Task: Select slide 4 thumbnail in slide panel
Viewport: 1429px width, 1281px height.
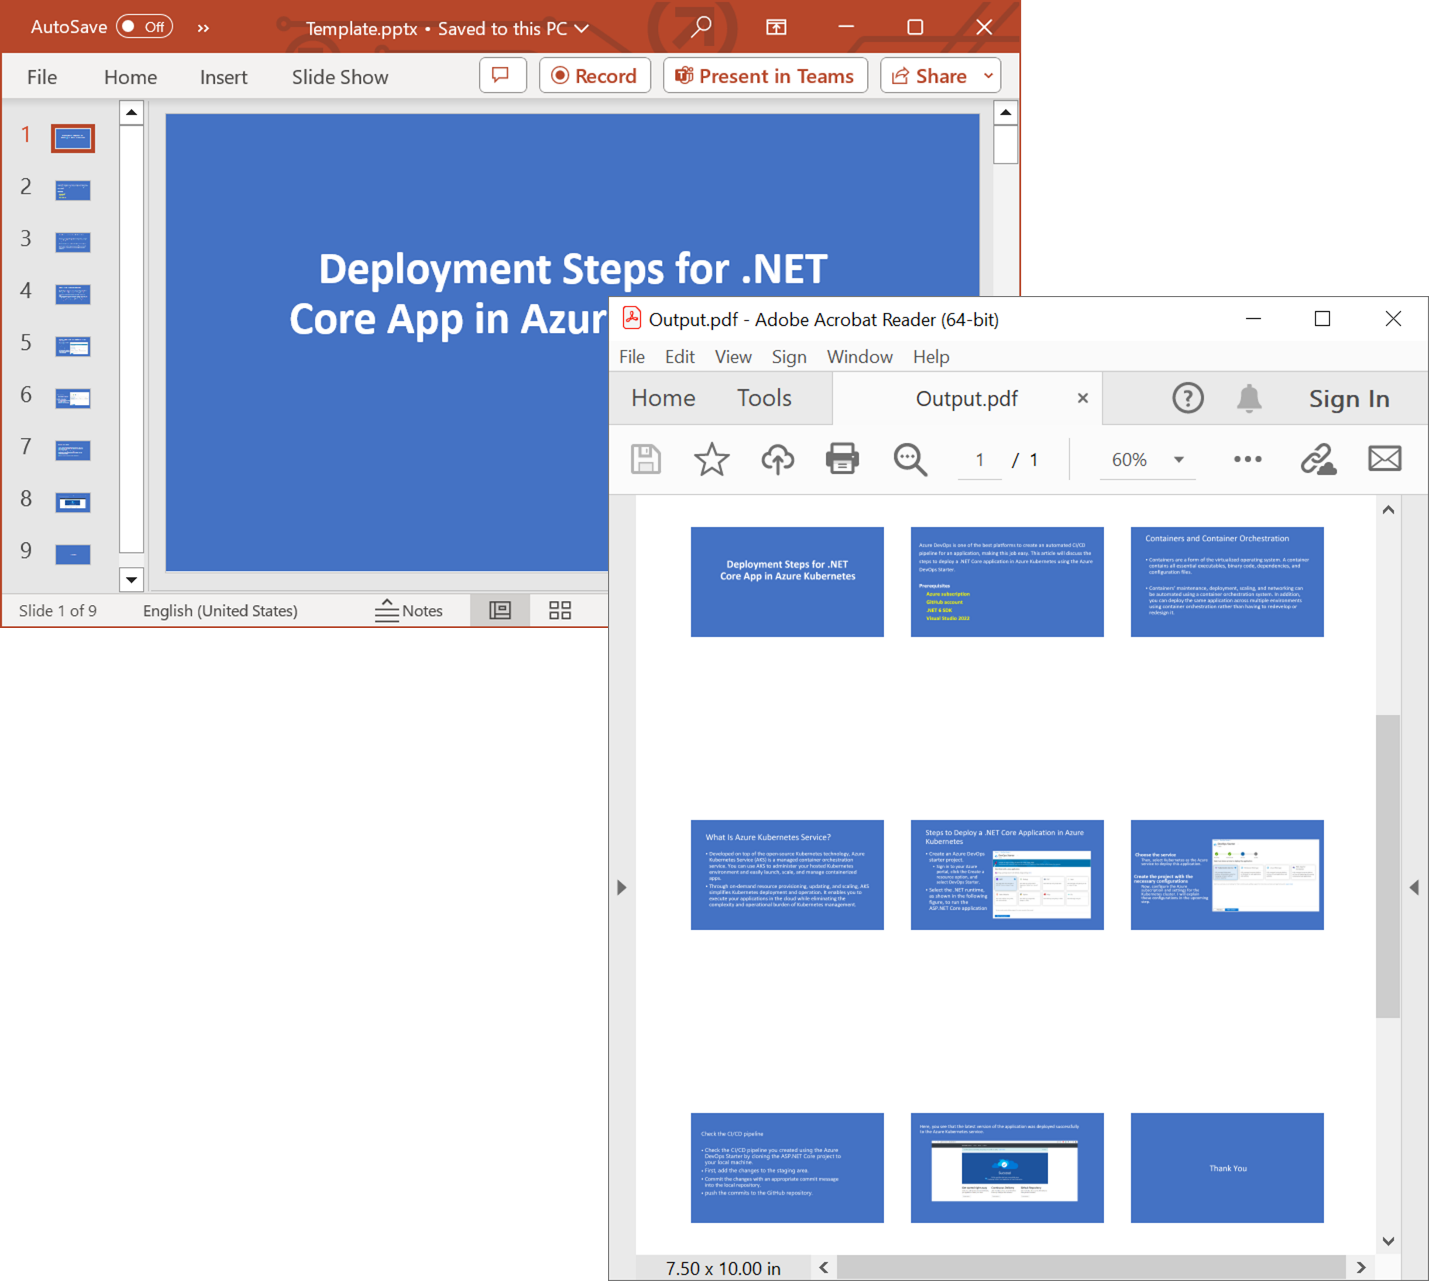Action: tap(73, 294)
